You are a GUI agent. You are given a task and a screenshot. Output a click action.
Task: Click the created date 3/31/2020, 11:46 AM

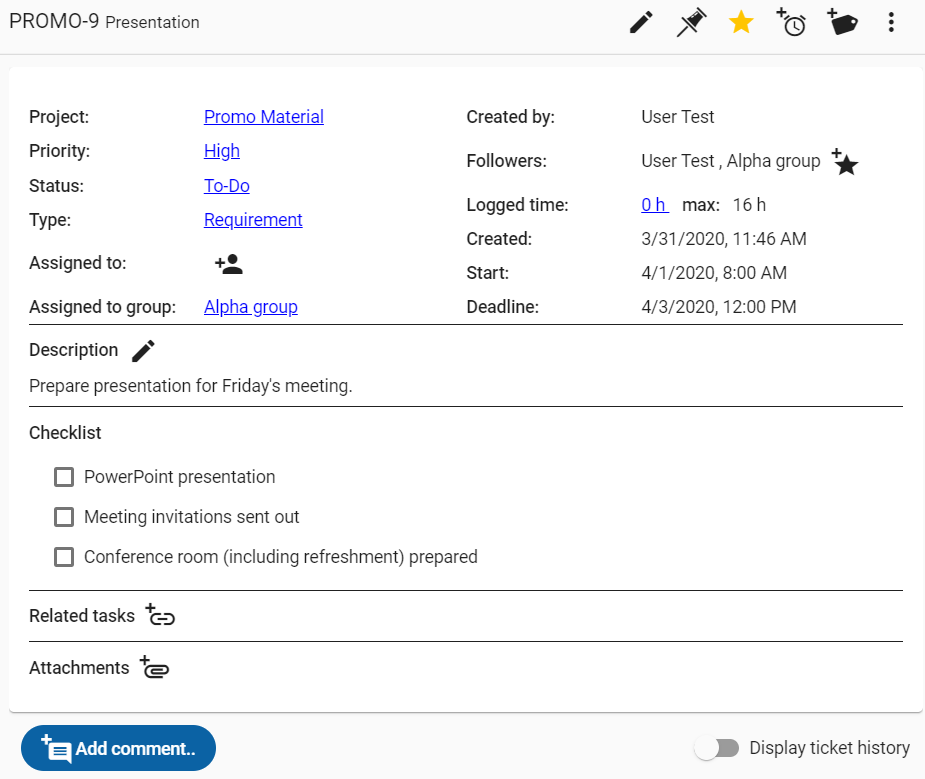coord(724,239)
